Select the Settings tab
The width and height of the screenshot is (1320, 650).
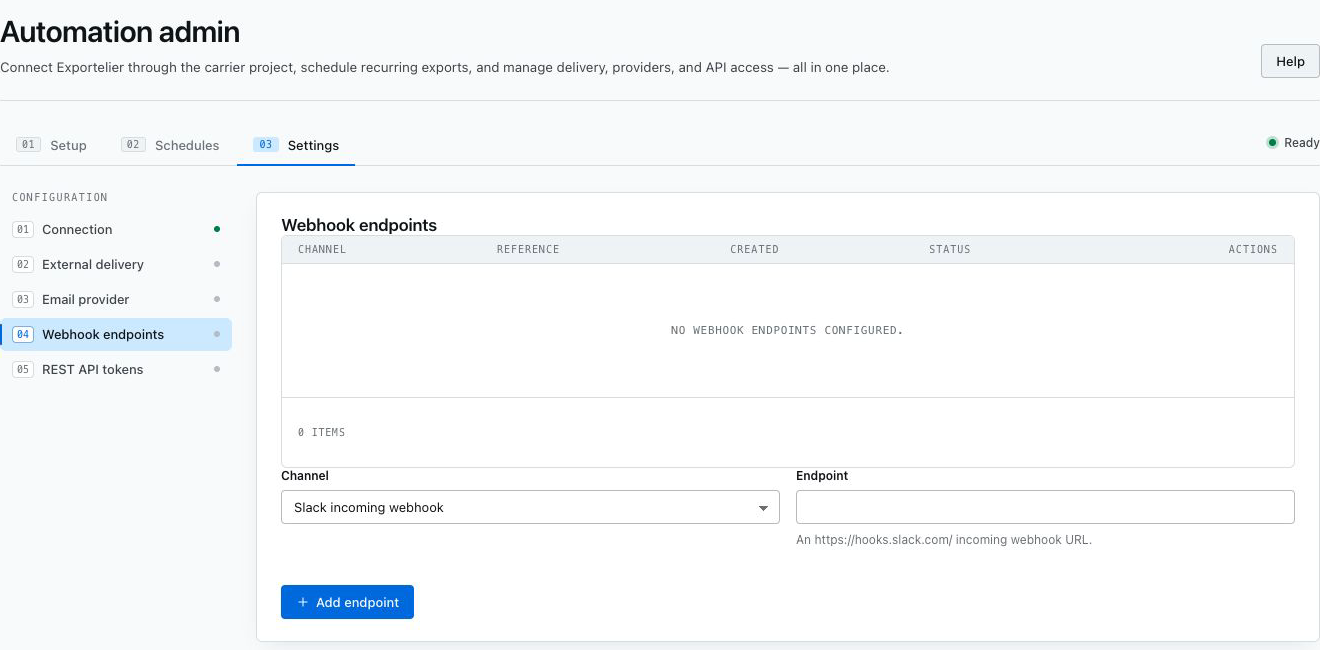[x=296, y=145]
